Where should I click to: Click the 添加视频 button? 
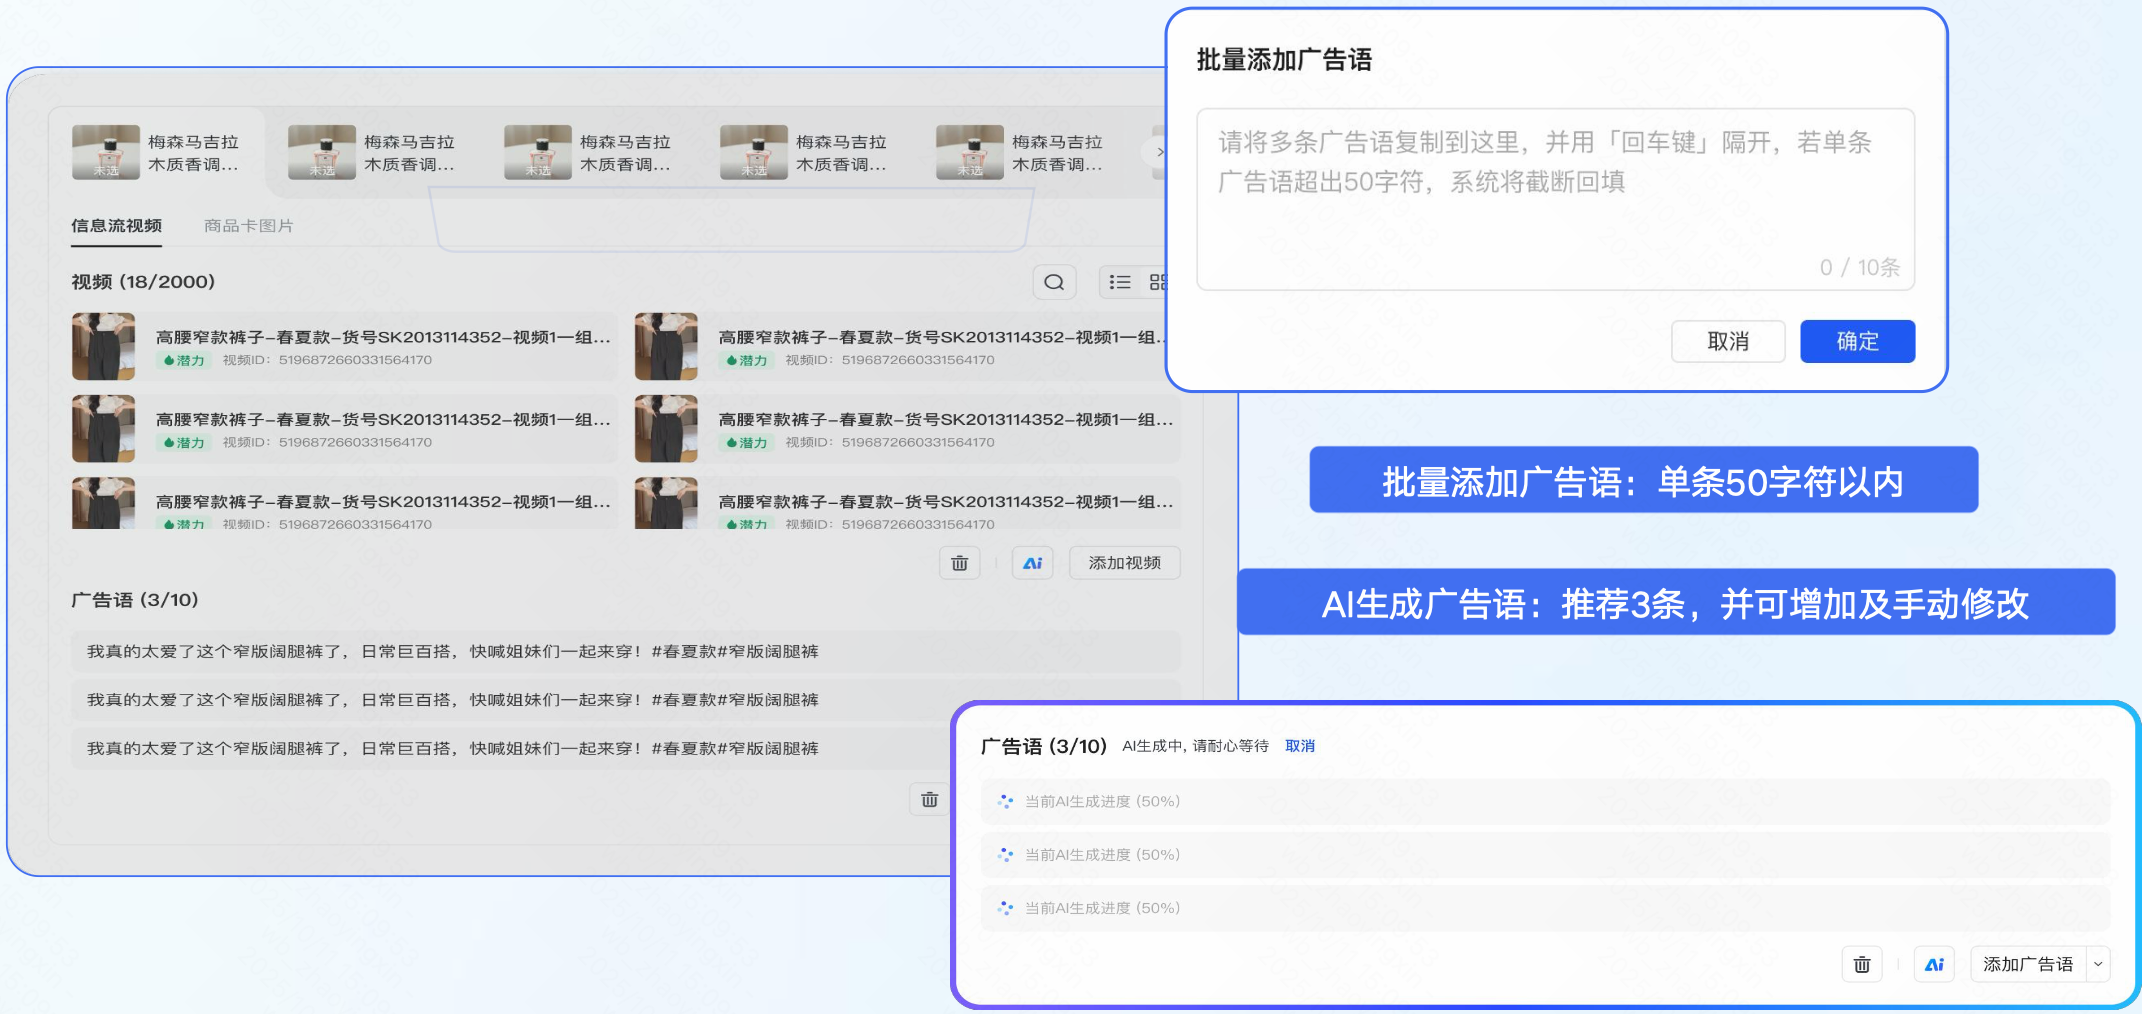[x=1124, y=562]
